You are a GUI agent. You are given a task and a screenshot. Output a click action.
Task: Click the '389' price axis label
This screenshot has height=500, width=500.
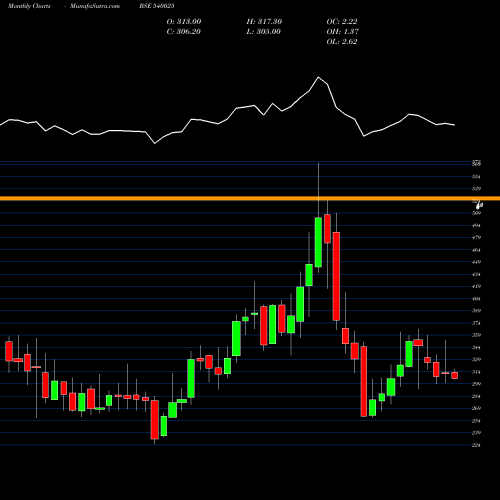[x=476, y=311]
